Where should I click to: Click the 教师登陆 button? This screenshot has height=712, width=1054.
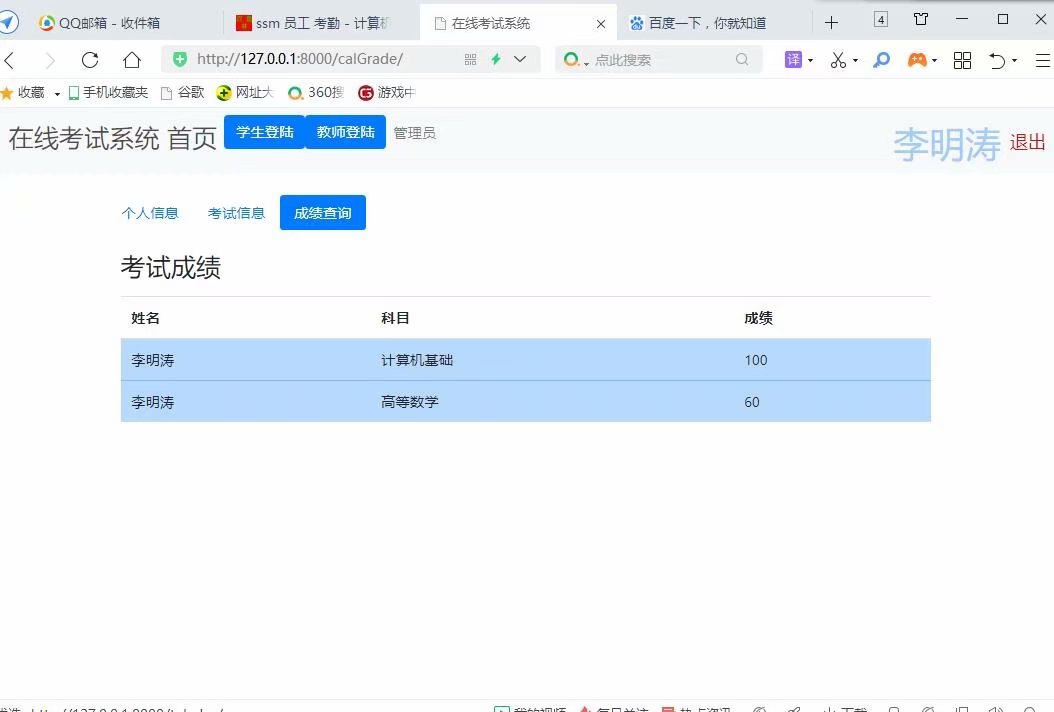[346, 132]
